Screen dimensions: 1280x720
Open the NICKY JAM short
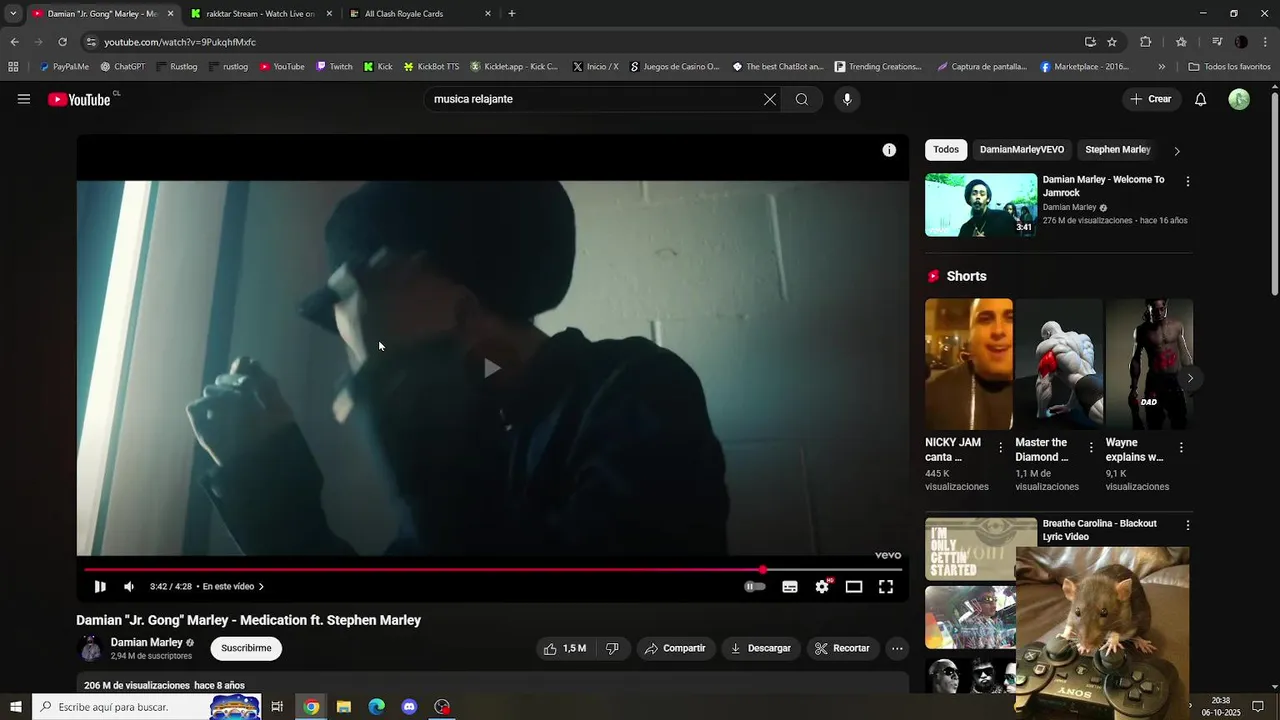pyautogui.click(x=969, y=364)
